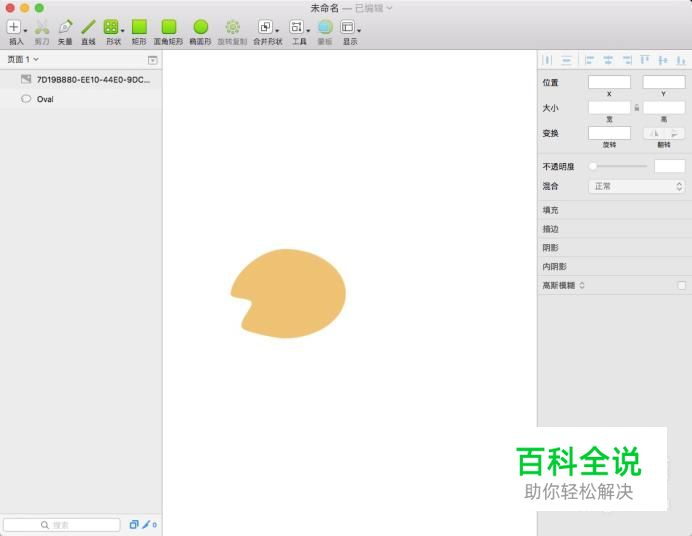Toggle the slice filter icon in layer list footer
This screenshot has width=692, height=536.
point(146,524)
